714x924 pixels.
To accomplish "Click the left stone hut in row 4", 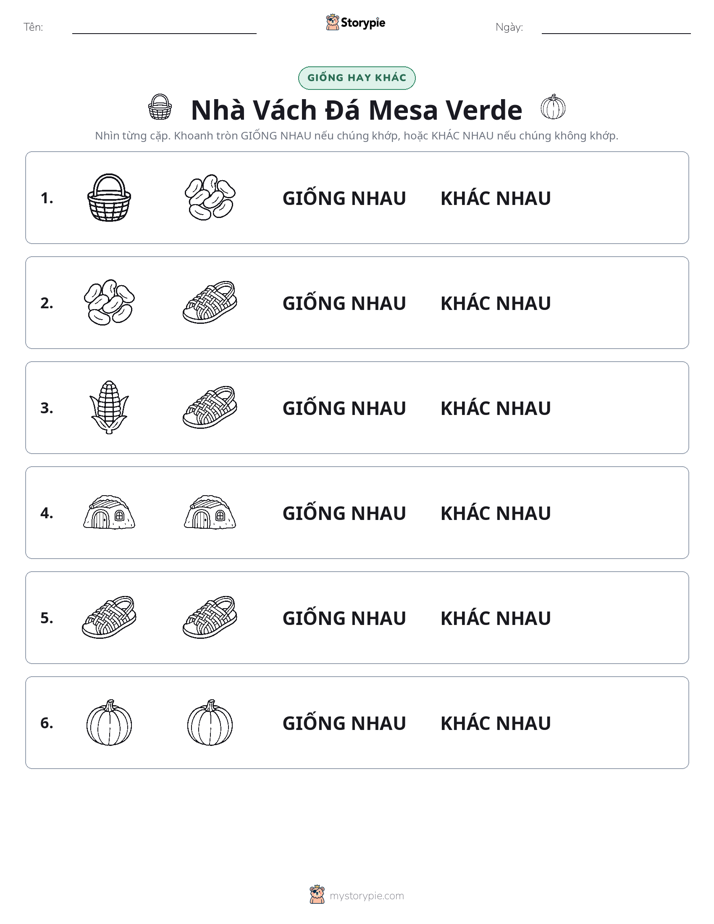I will [x=109, y=512].
